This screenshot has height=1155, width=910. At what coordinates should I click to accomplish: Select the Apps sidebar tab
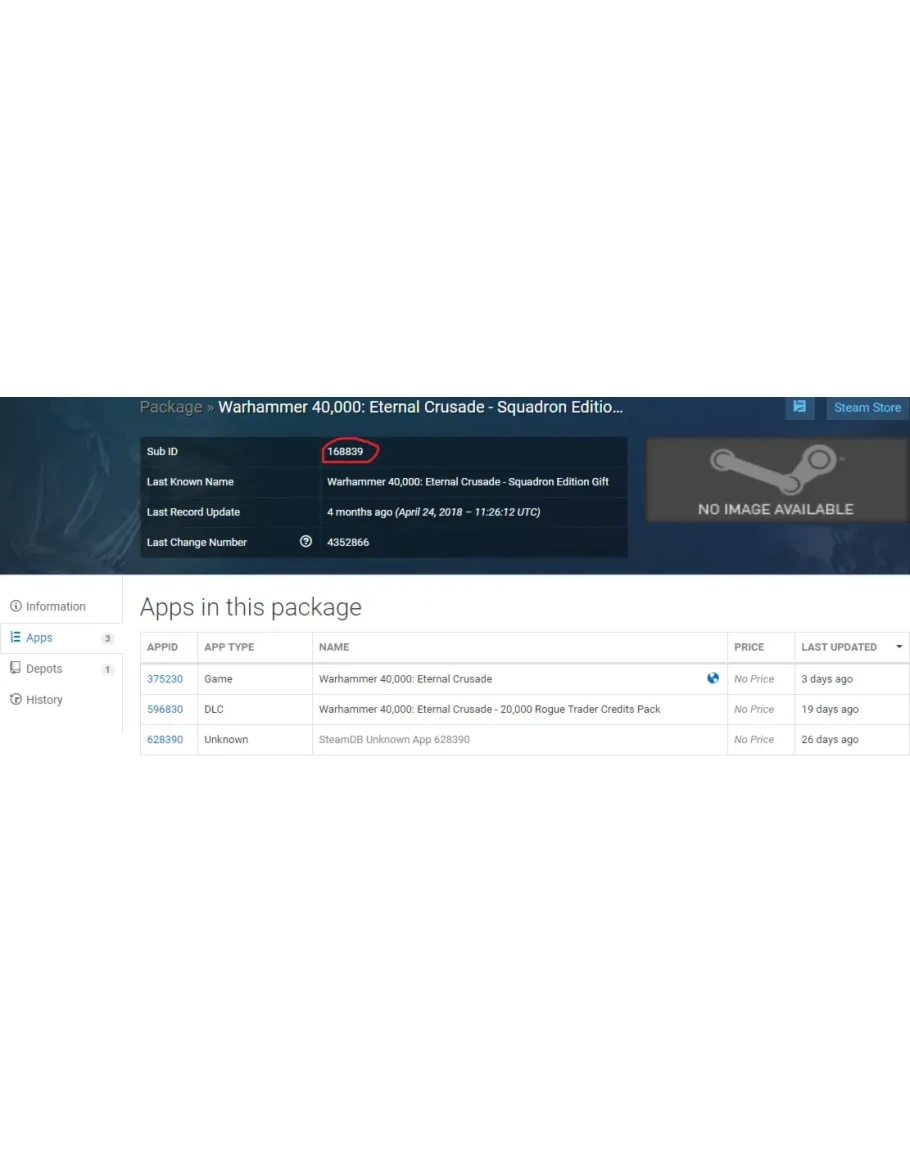pyautogui.click(x=39, y=637)
